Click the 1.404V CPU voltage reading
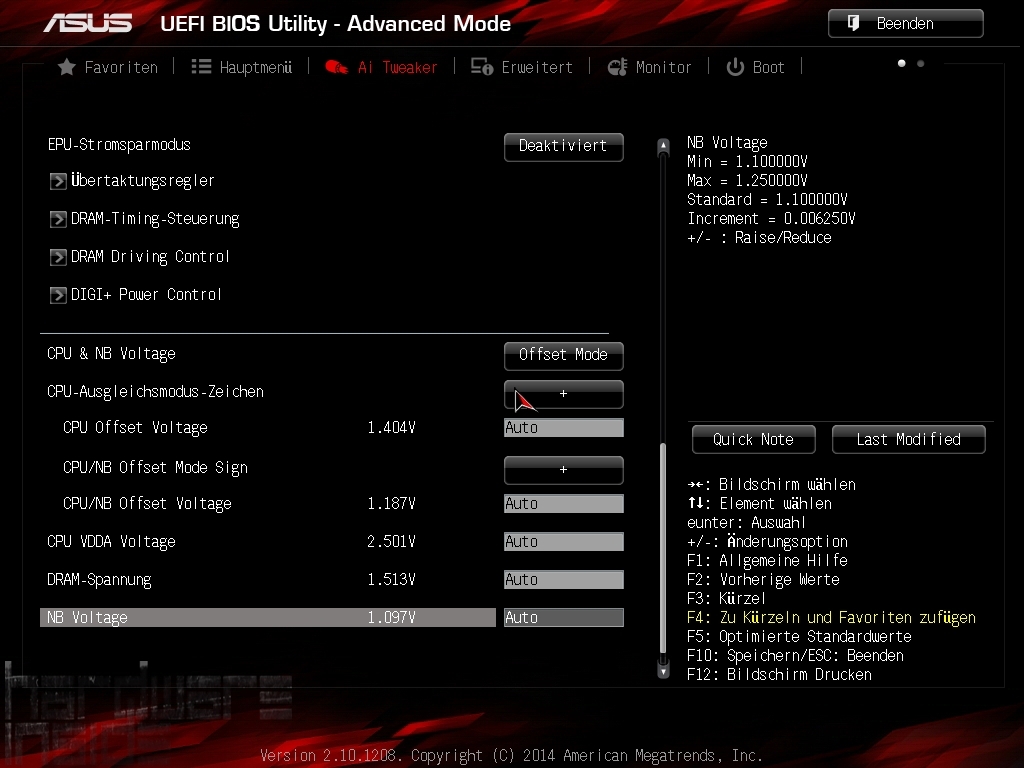 (x=391, y=428)
